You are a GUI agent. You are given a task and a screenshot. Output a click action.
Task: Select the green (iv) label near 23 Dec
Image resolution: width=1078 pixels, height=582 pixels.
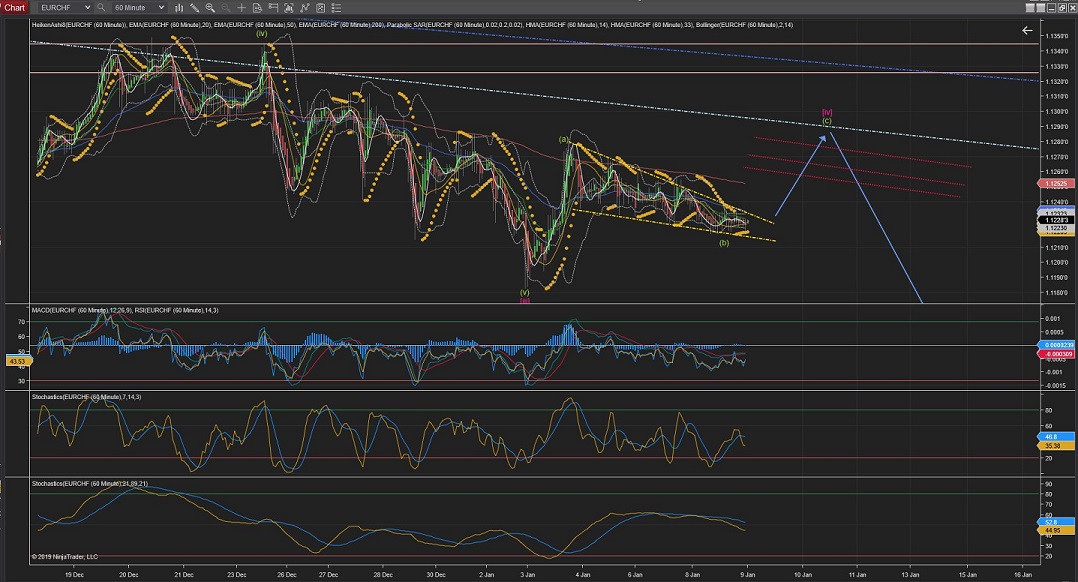pyautogui.click(x=261, y=34)
